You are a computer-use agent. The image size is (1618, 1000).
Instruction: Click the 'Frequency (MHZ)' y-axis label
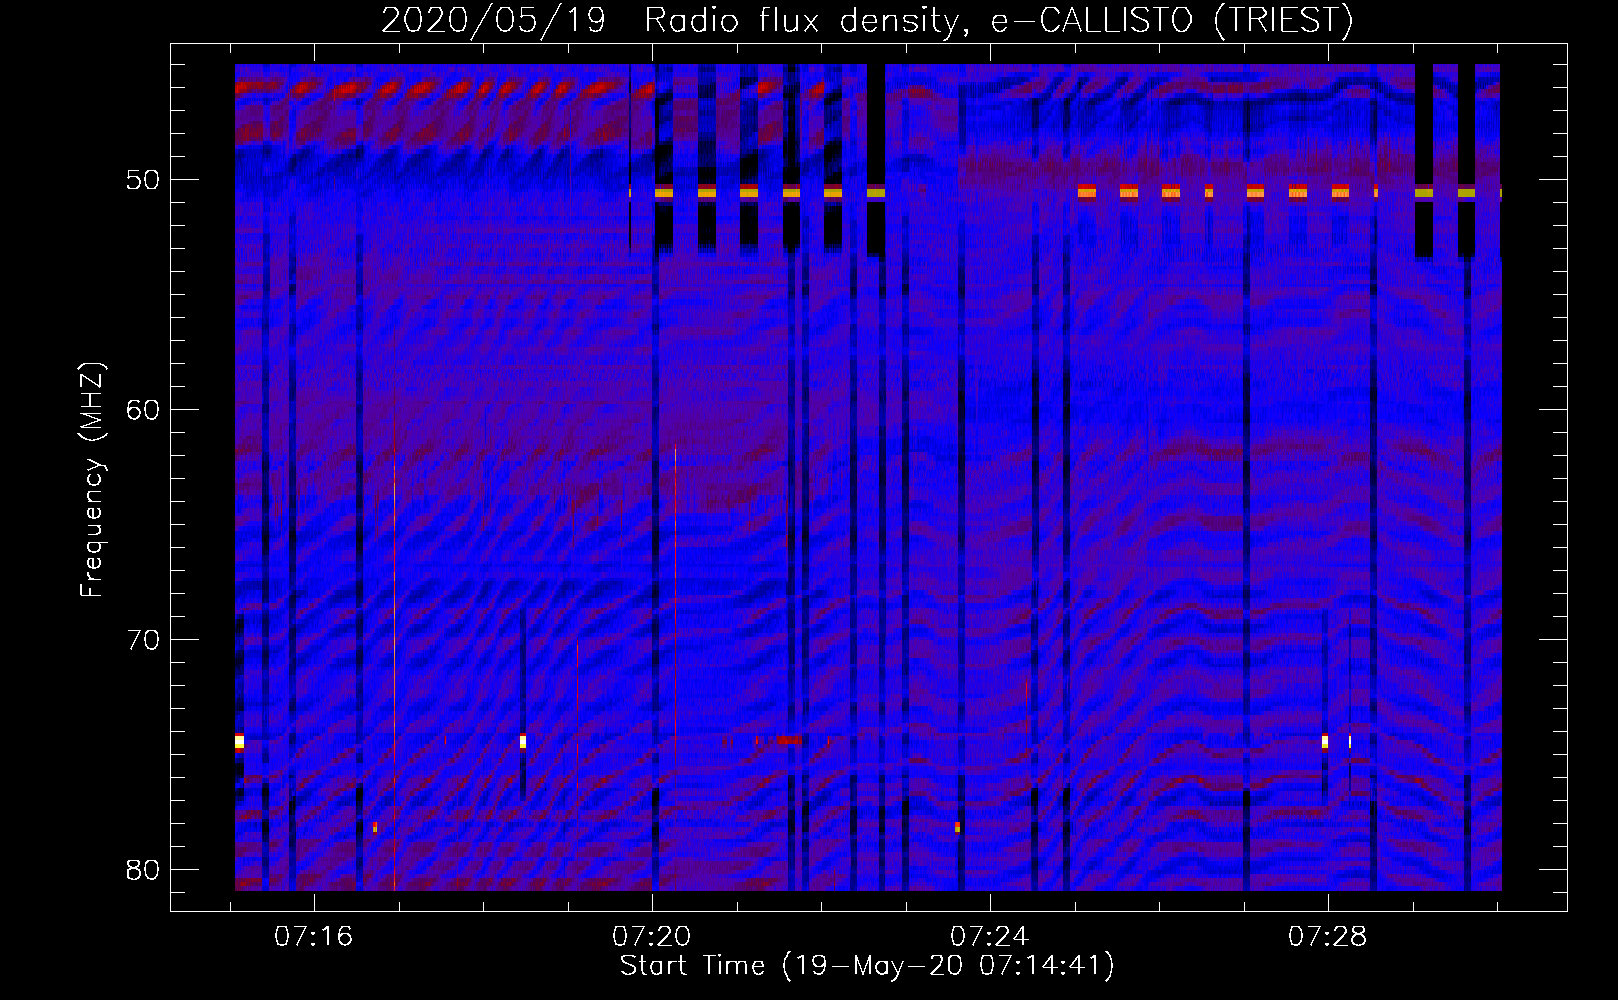click(92, 480)
